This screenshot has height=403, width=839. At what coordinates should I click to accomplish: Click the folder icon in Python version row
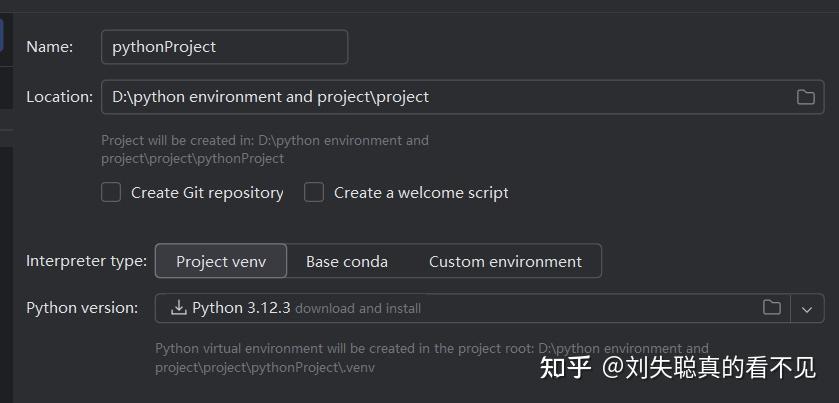[x=772, y=308]
